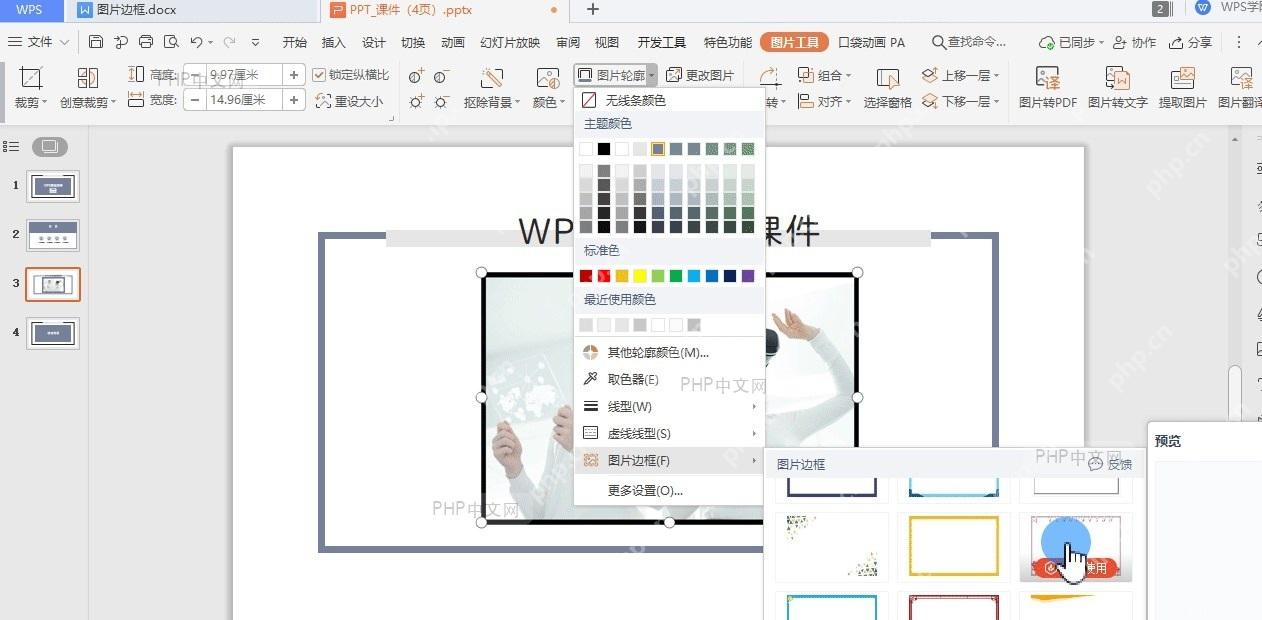1262x620 pixels.
Task: Click the width minus stepper button
Action: 195,100
